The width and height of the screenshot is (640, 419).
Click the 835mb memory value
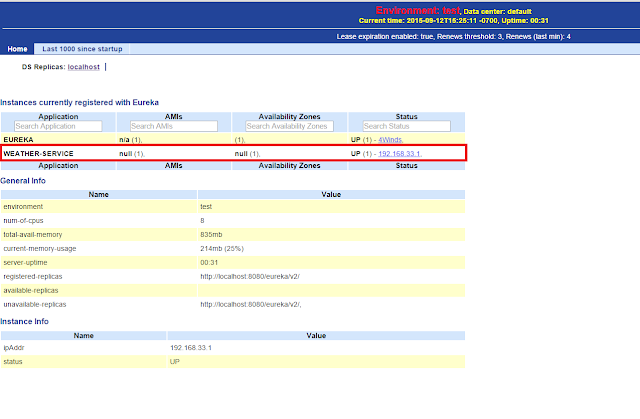[211, 235]
